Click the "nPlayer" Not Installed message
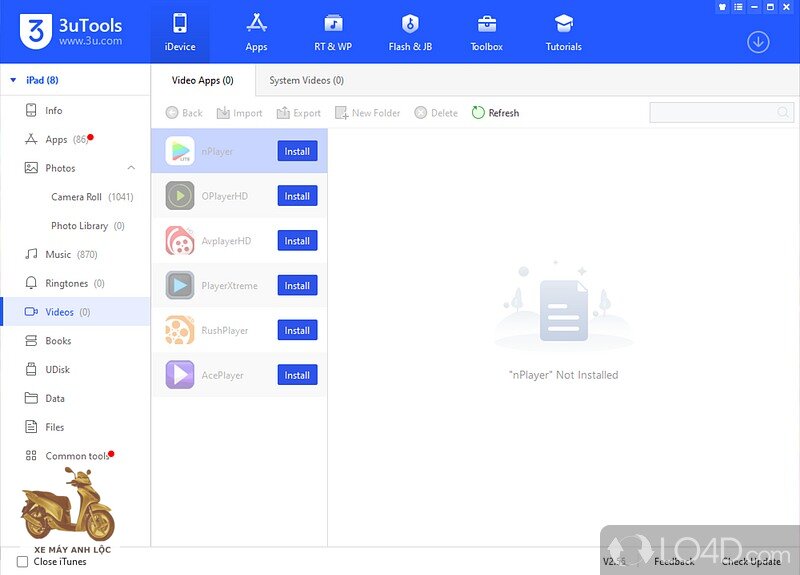The width and height of the screenshot is (800, 575). click(563, 375)
